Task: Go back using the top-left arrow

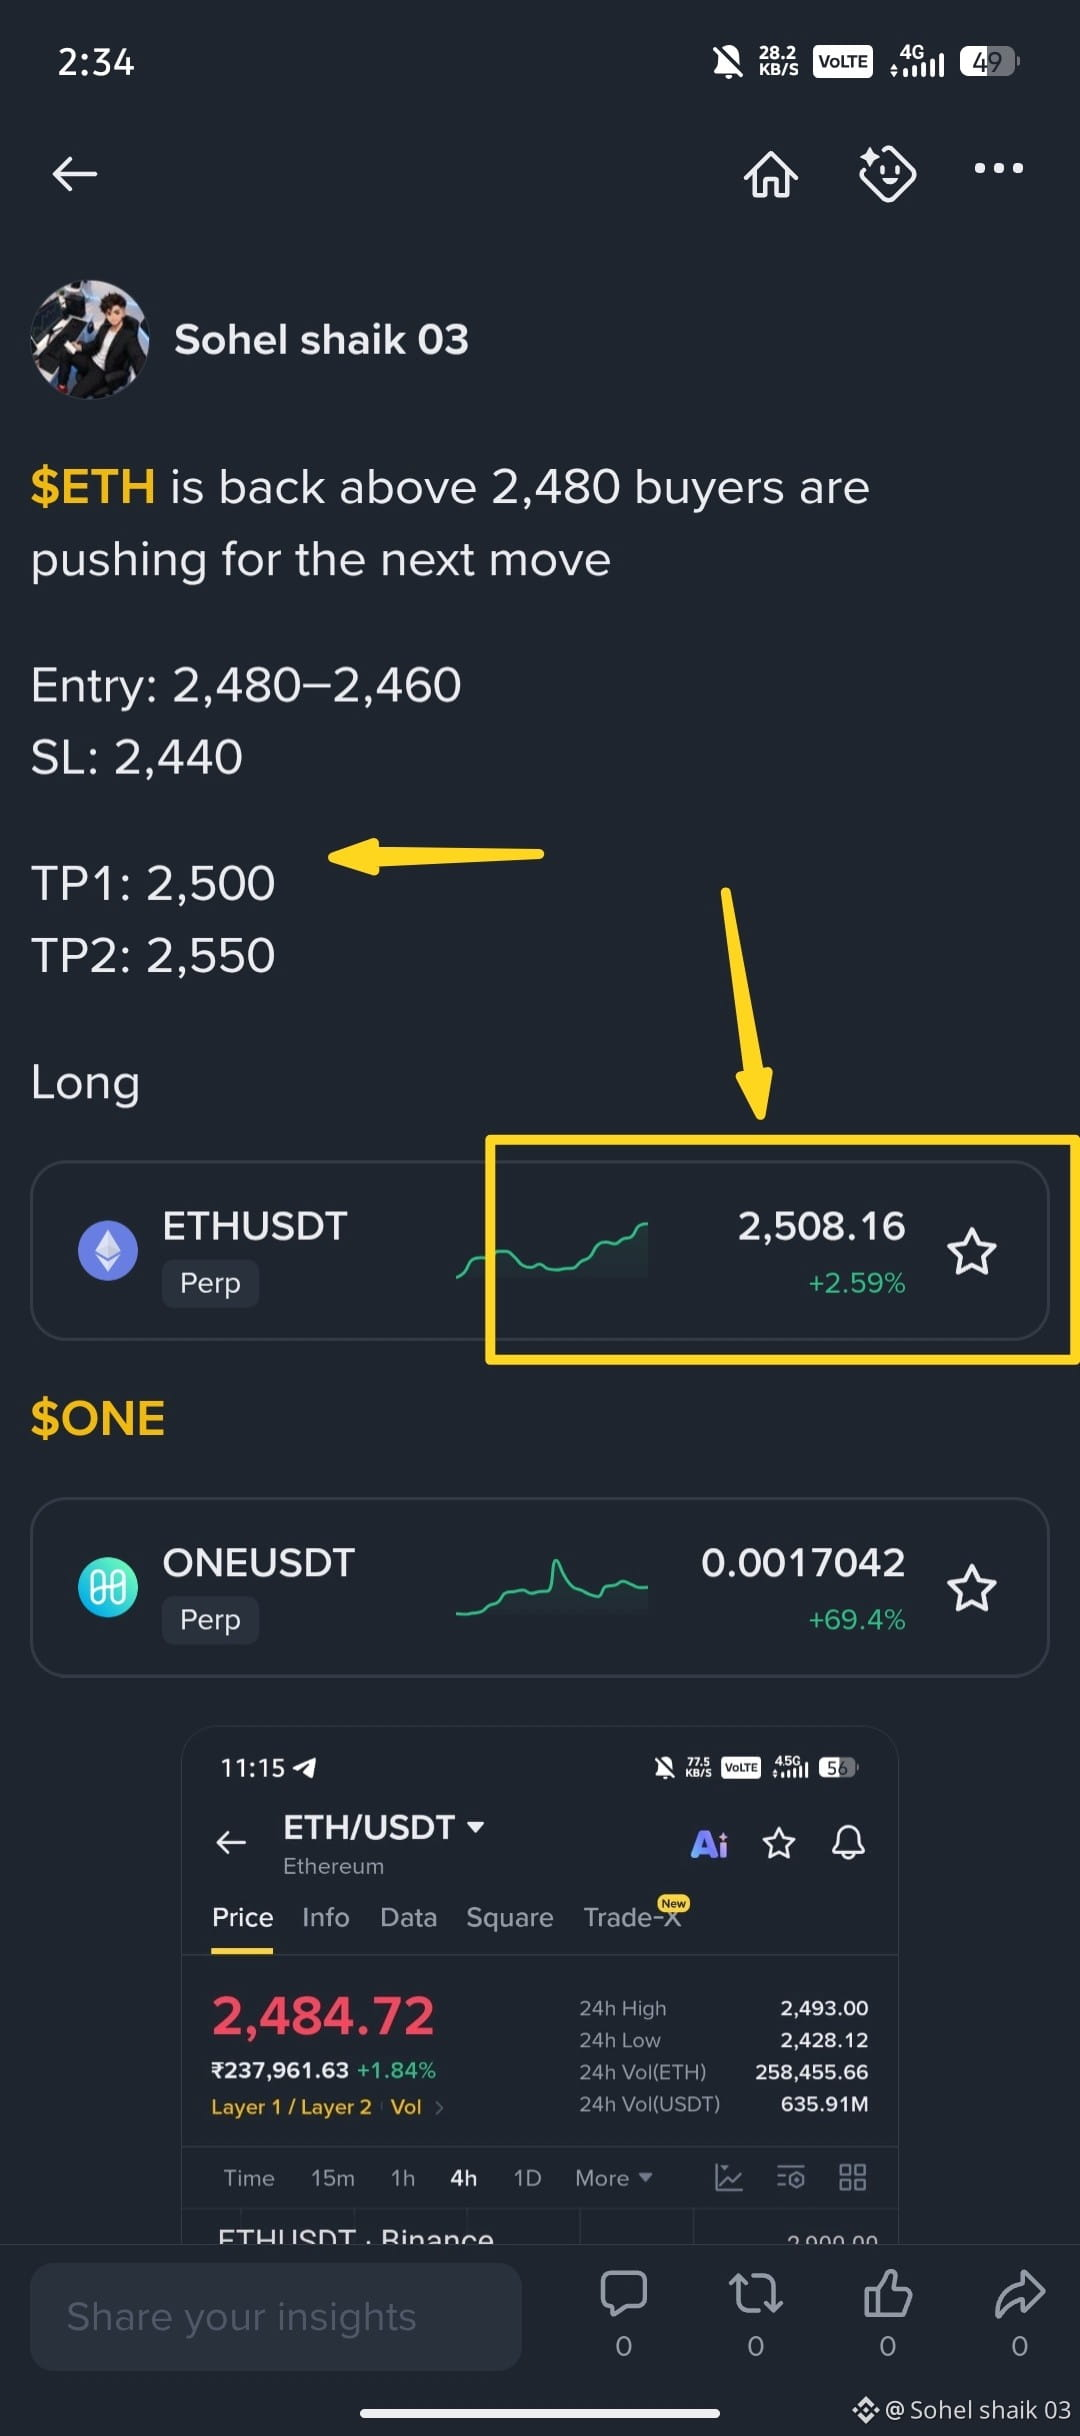Action: pos(75,173)
